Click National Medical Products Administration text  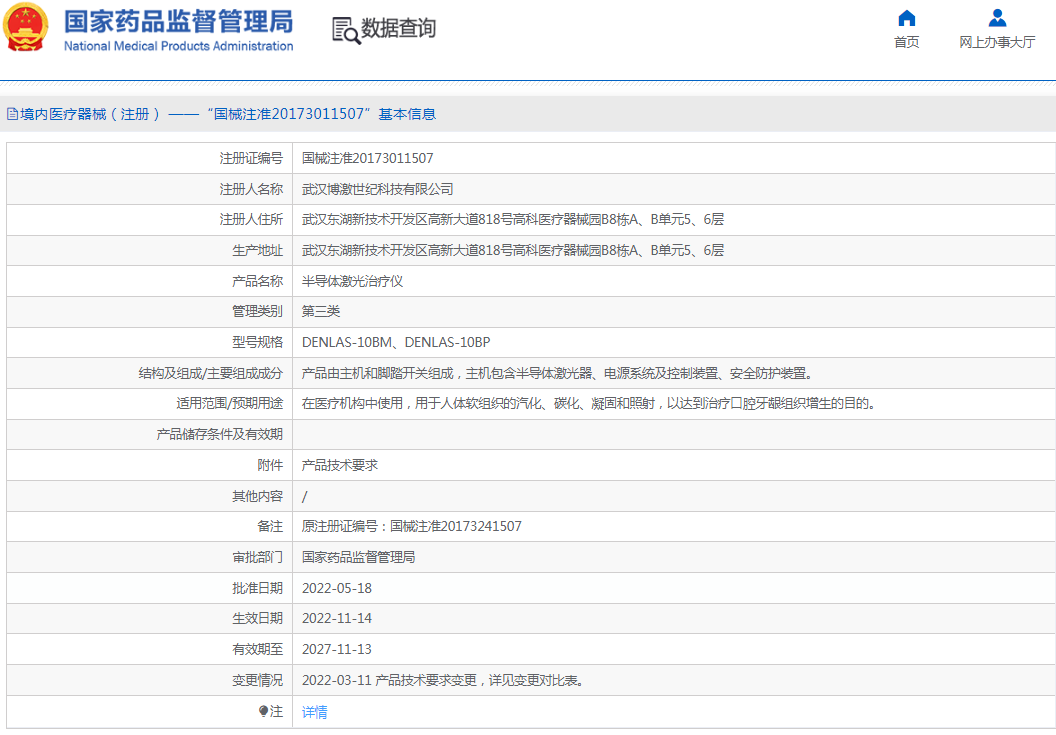178,46
